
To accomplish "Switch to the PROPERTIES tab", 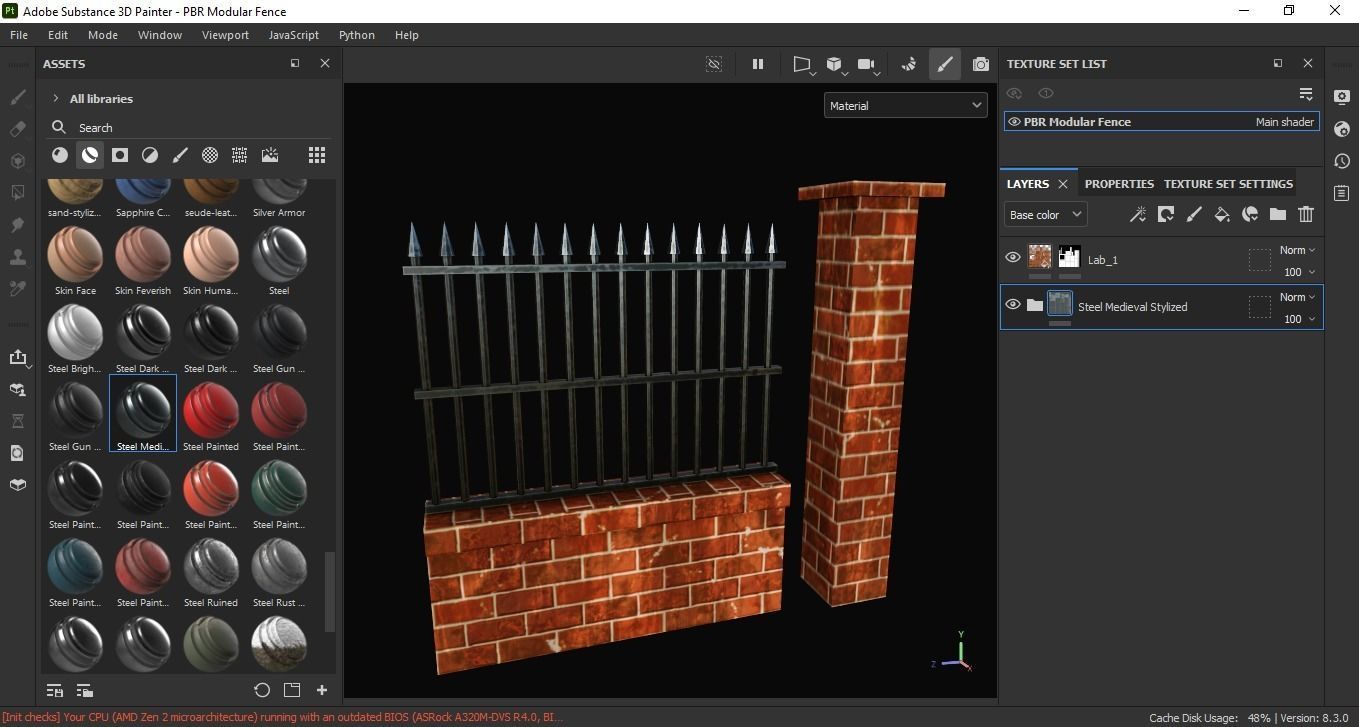I will tap(1119, 184).
